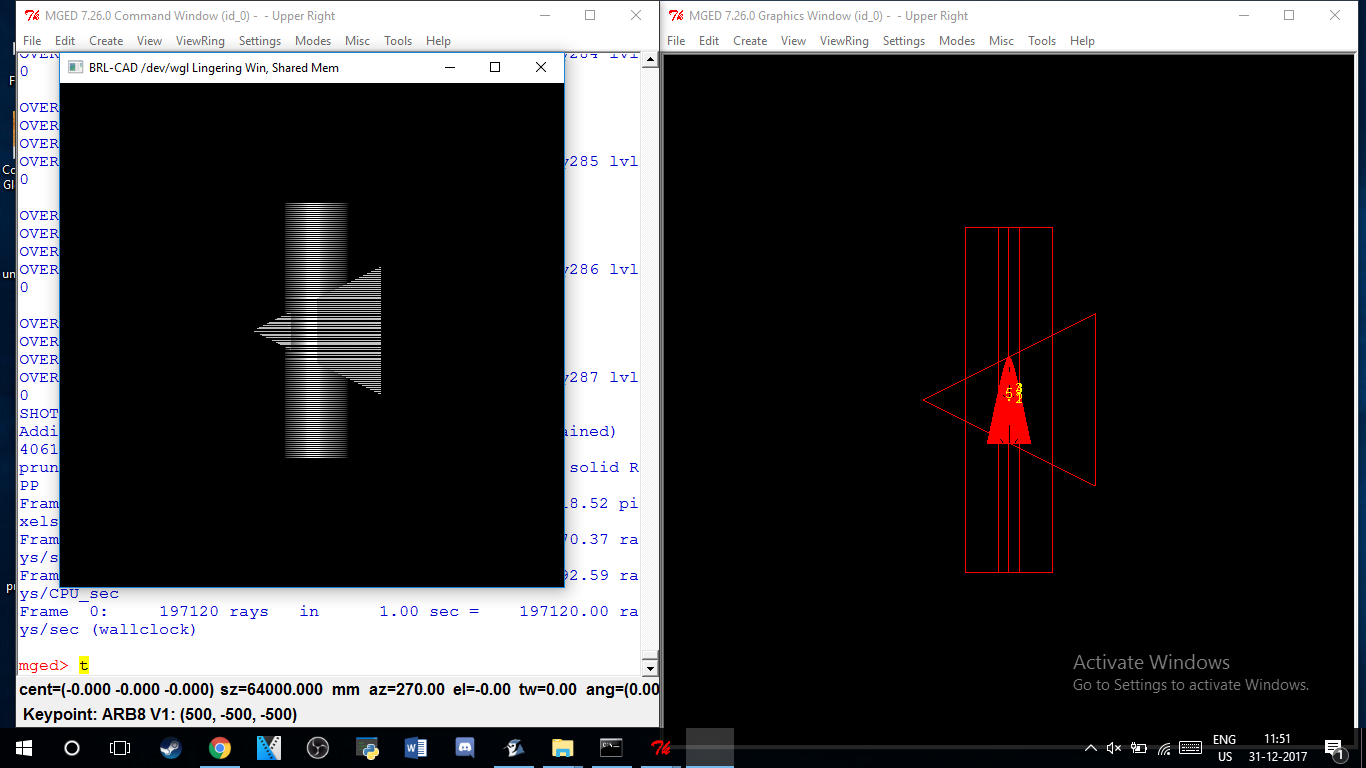
Task: Open Google Chrome from the taskbar
Action: [x=220, y=747]
